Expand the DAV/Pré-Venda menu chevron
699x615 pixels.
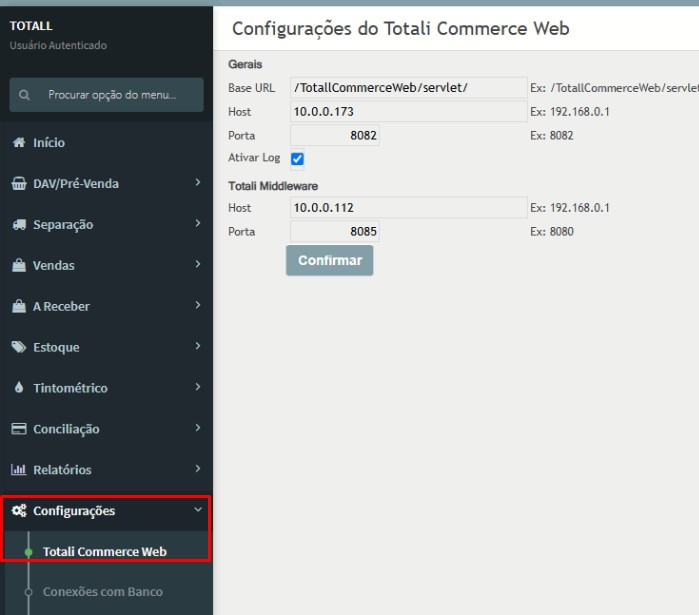(x=198, y=182)
